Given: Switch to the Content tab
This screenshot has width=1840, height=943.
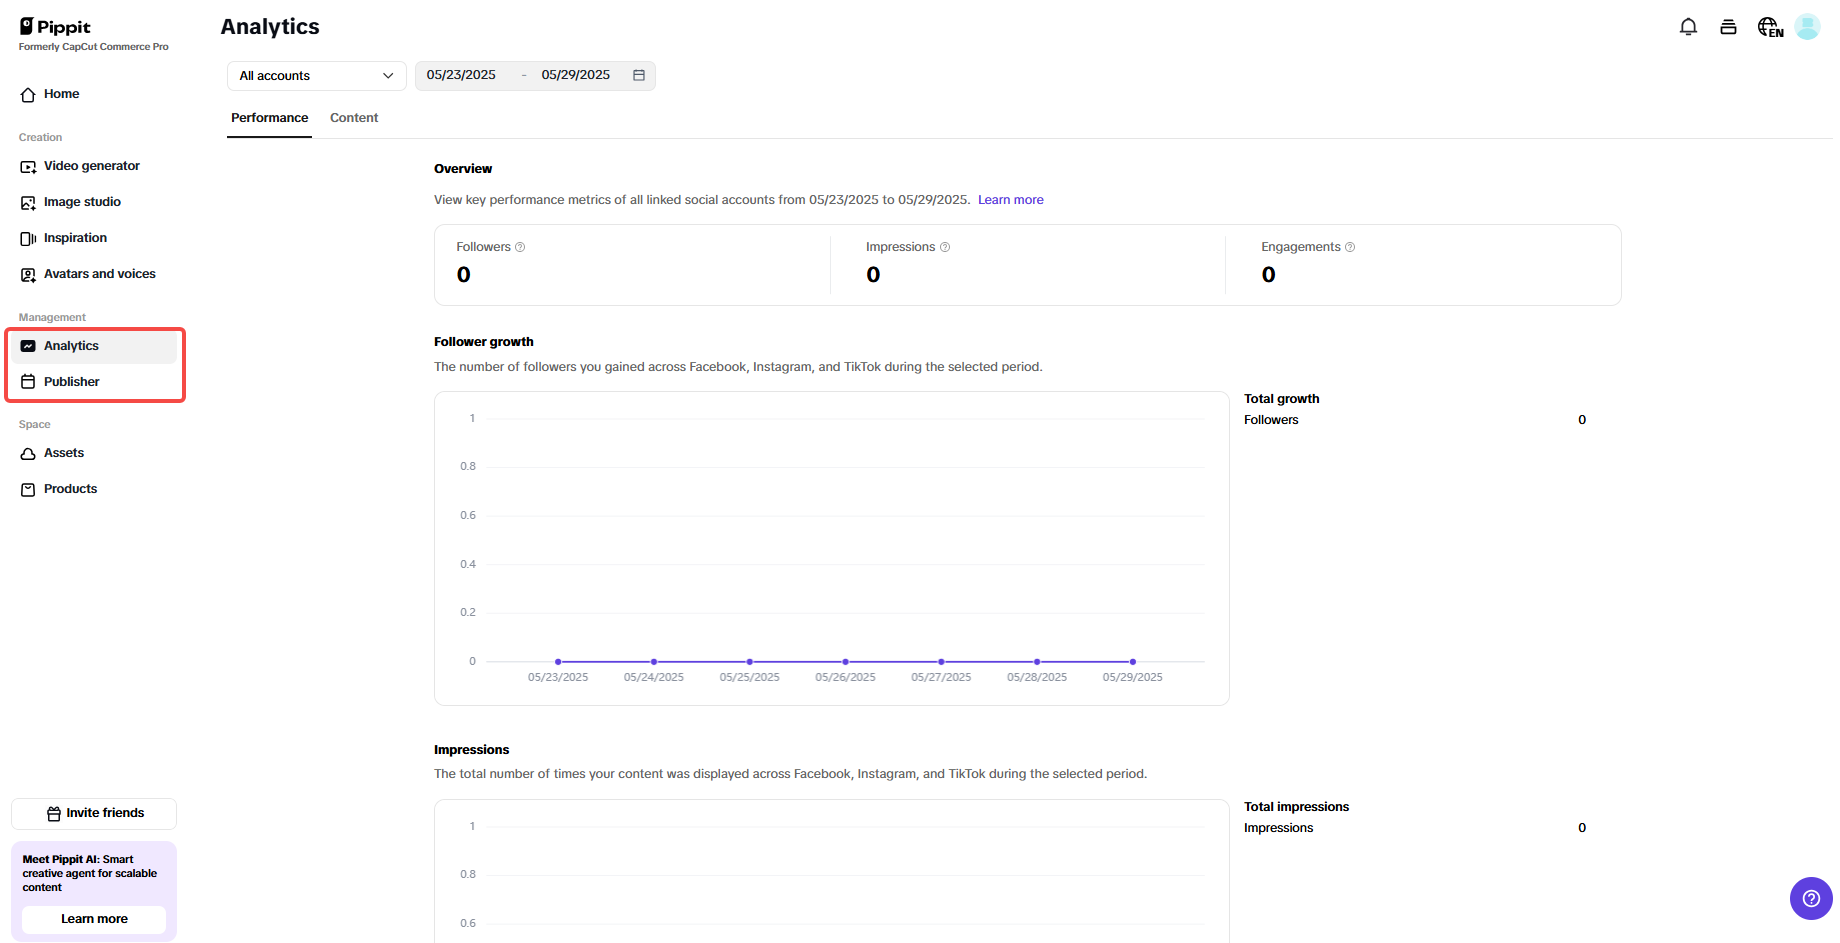Looking at the screenshot, I should [354, 117].
